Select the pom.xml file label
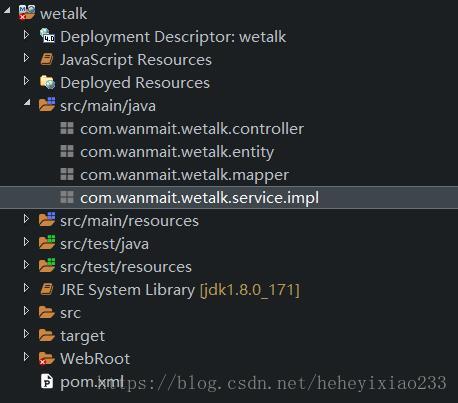The image size is (458, 403). [92, 382]
